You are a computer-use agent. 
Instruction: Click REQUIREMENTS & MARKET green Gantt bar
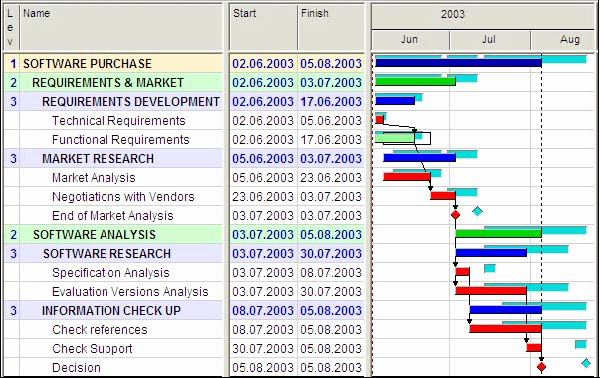pyautogui.click(x=416, y=81)
